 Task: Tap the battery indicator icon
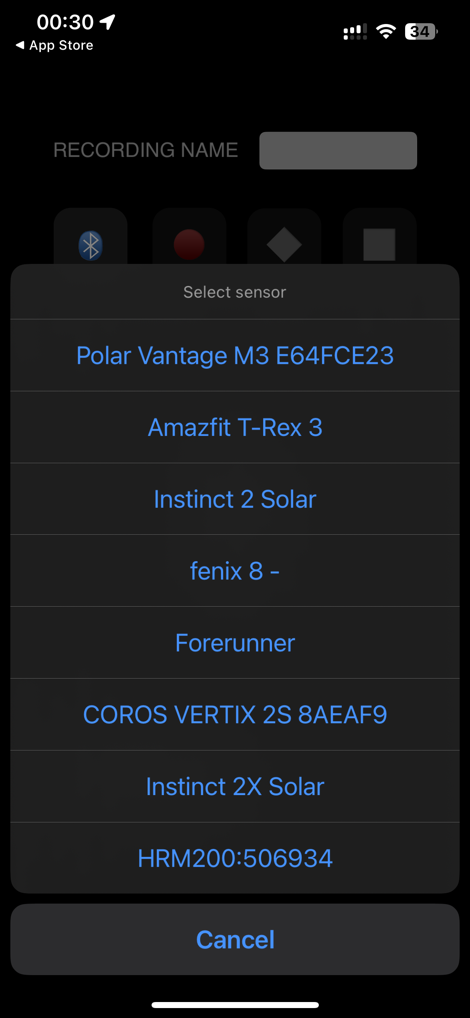point(421,31)
